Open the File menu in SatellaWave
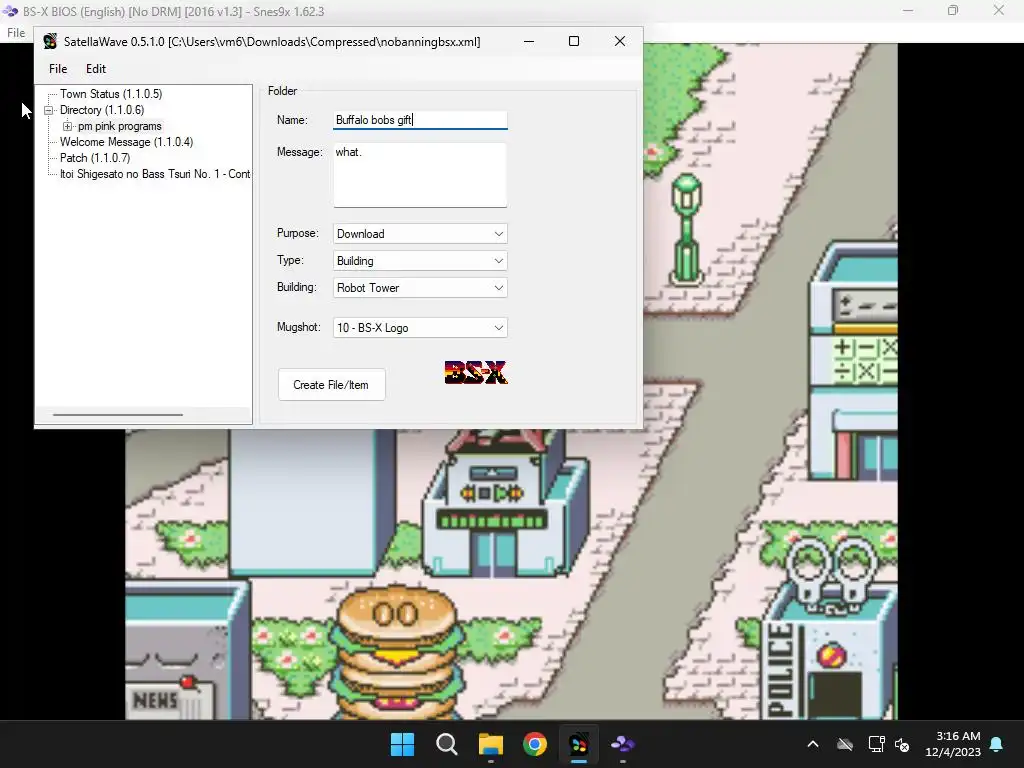This screenshot has width=1024, height=768. pos(57,69)
